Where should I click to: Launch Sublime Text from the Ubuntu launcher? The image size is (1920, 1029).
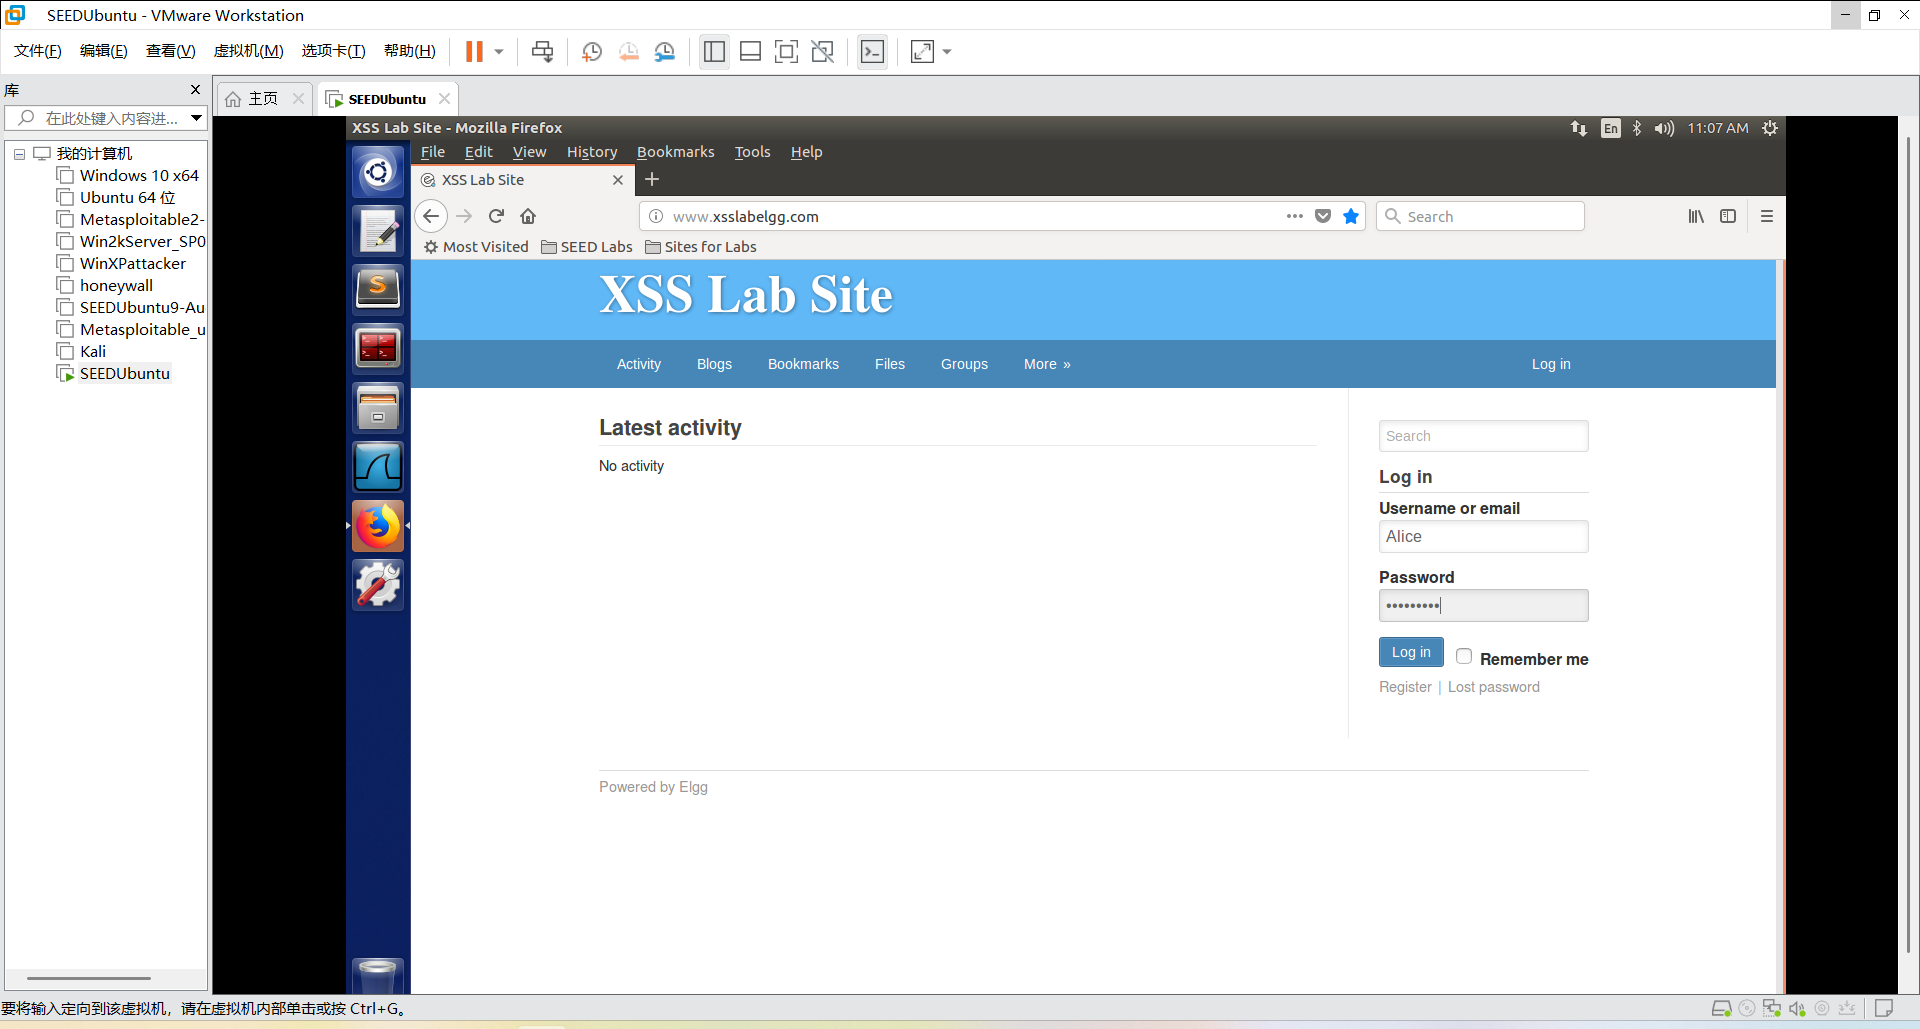(x=378, y=290)
